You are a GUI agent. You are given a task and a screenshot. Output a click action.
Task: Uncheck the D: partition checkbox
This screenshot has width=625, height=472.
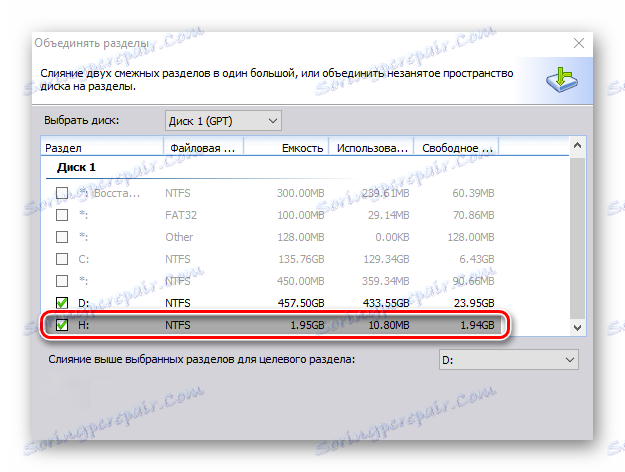tap(62, 303)
